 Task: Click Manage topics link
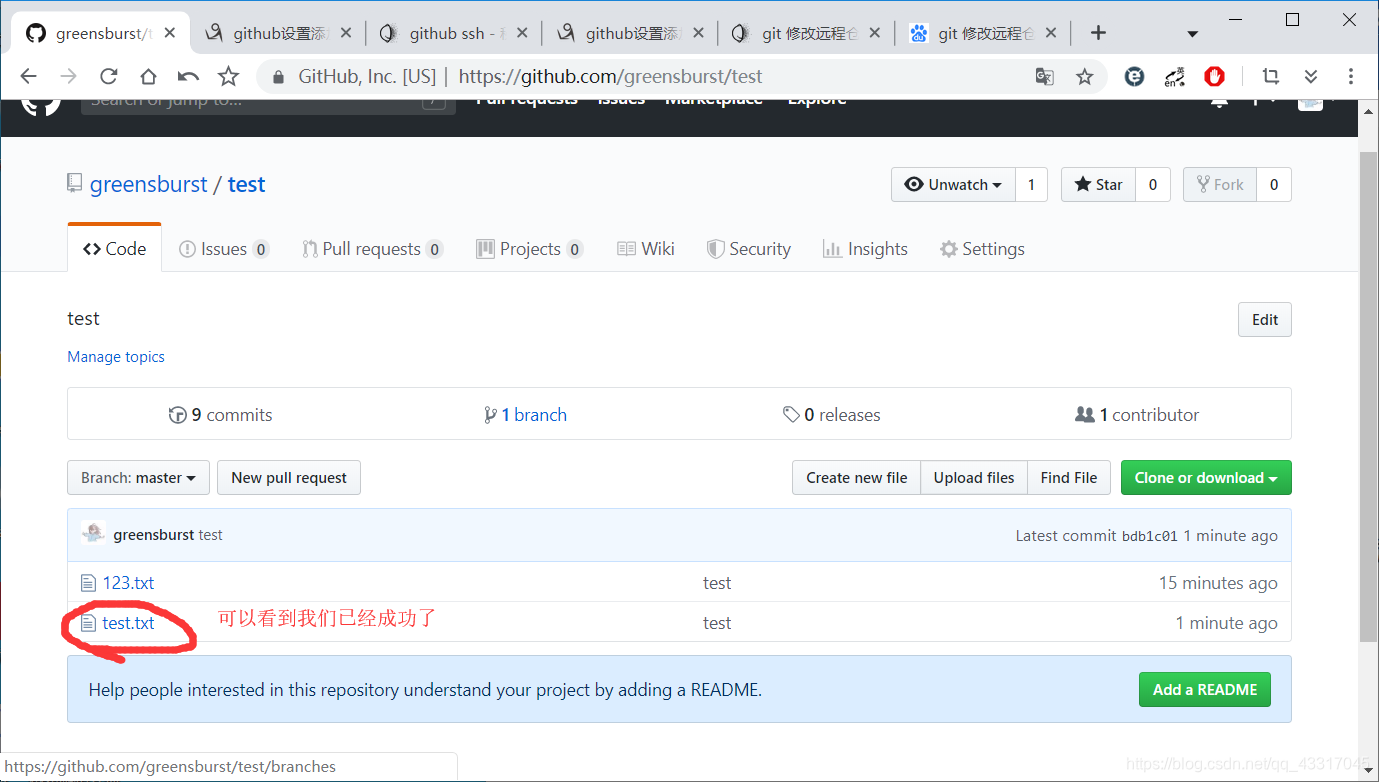point(116,356)
